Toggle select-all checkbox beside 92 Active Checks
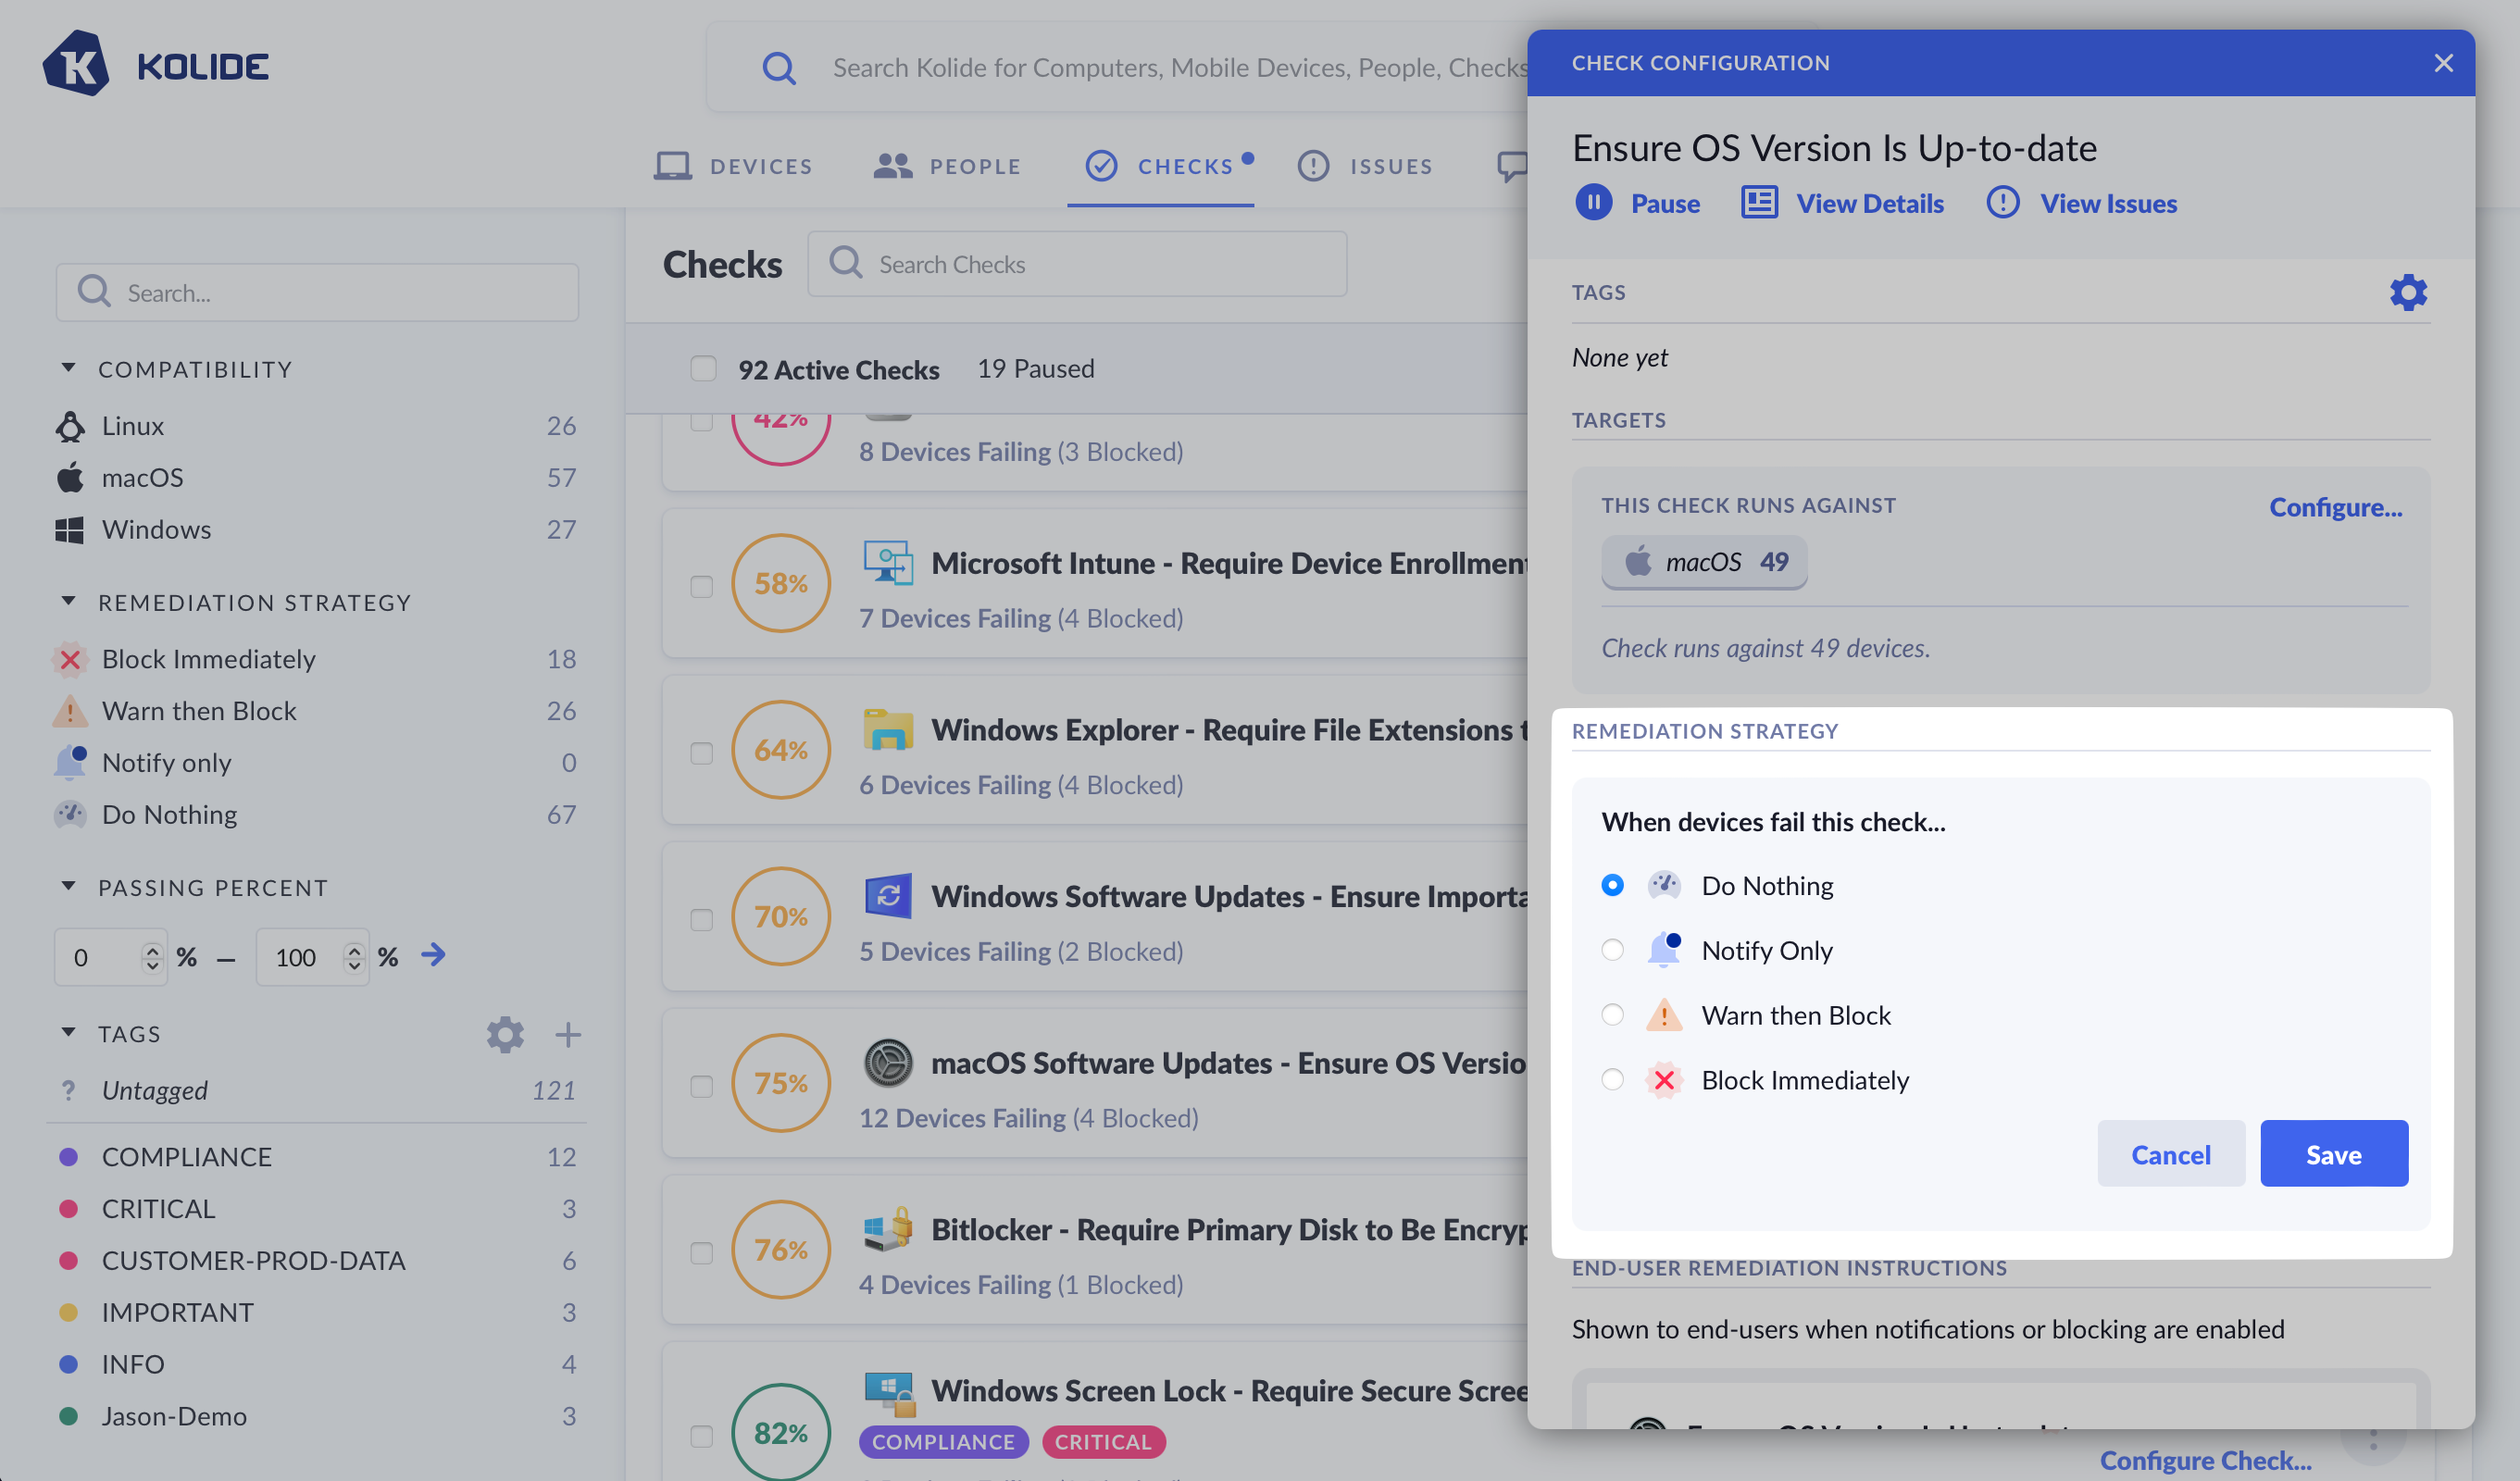Screen dimensions: 2520x1481 point(703,369)
